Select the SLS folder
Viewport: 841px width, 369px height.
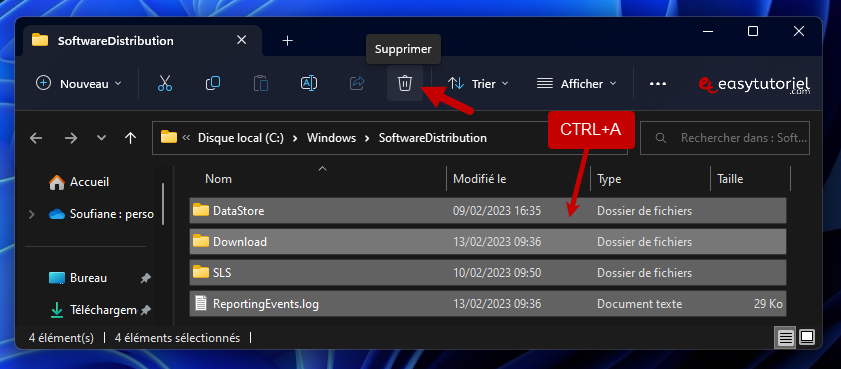(488, 273)
